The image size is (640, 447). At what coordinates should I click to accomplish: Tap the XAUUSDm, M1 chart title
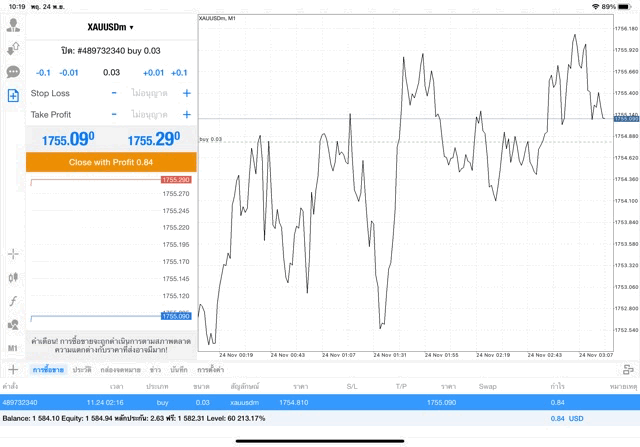pyautogui.click(x=217, y=18)
